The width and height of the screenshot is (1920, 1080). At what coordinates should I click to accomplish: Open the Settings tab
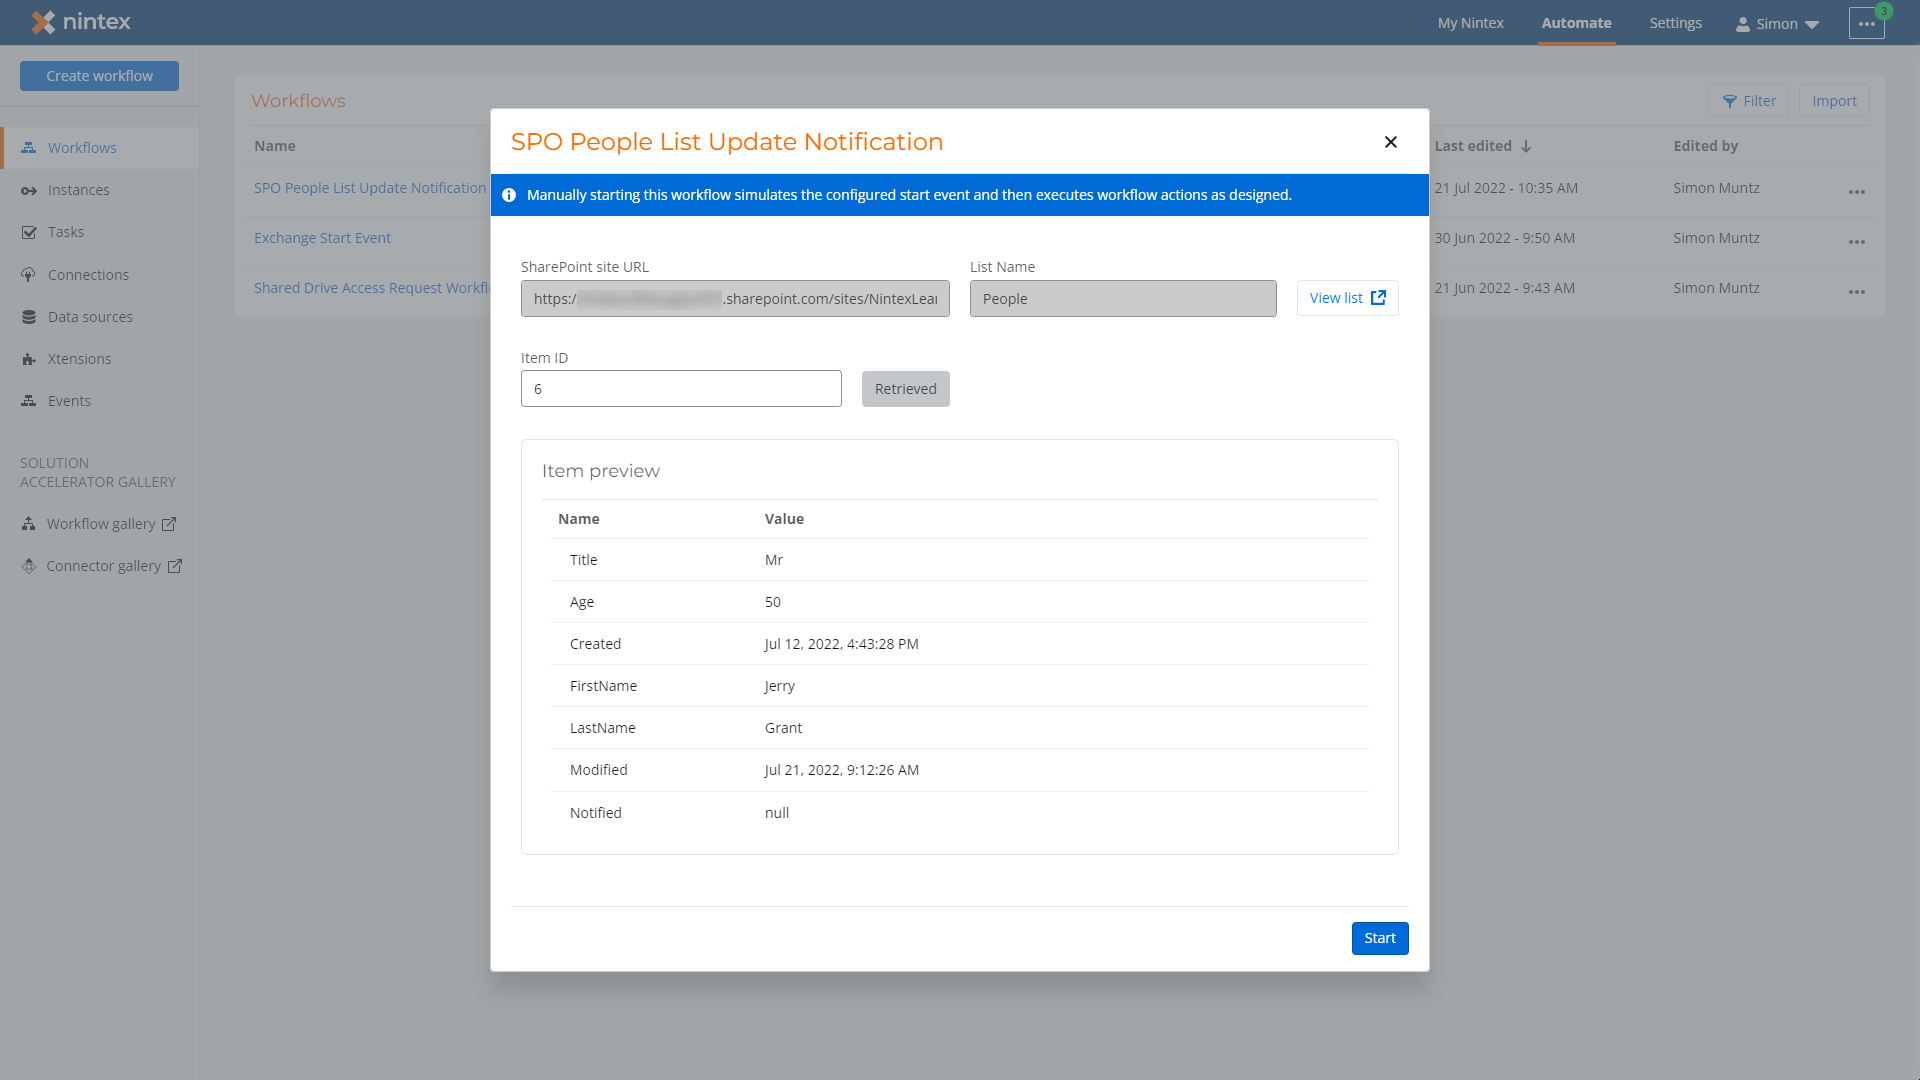pyautogui.click(x=1675, y=23)
